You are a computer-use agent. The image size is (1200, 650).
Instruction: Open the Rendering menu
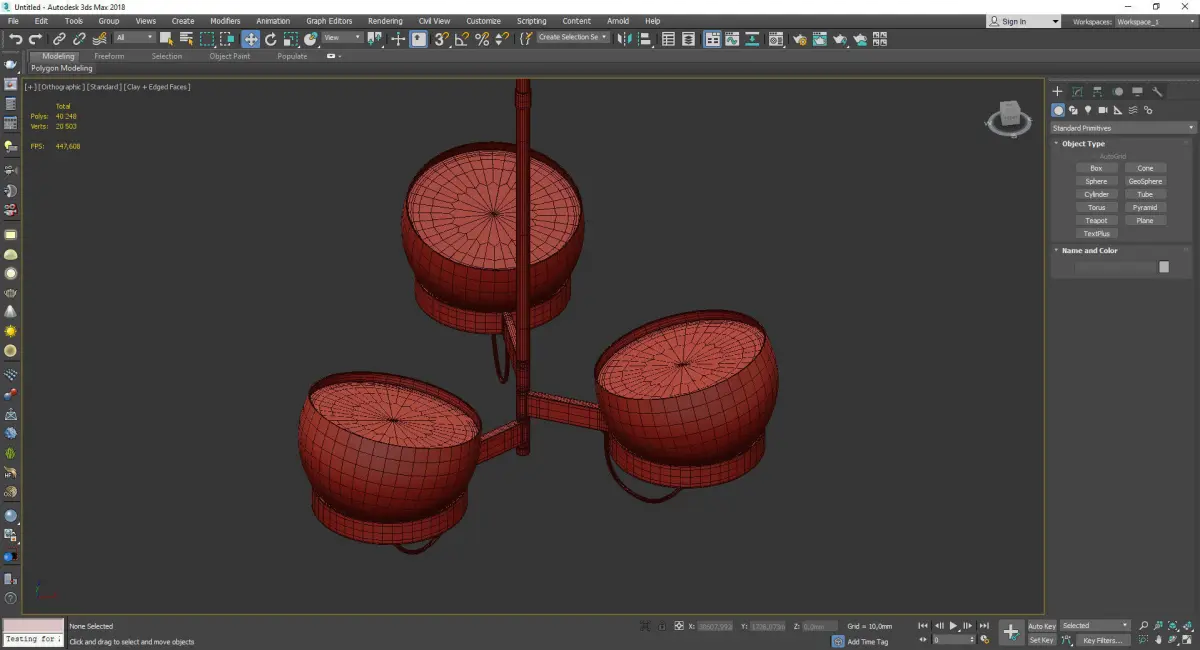click(x=385, y=21)
